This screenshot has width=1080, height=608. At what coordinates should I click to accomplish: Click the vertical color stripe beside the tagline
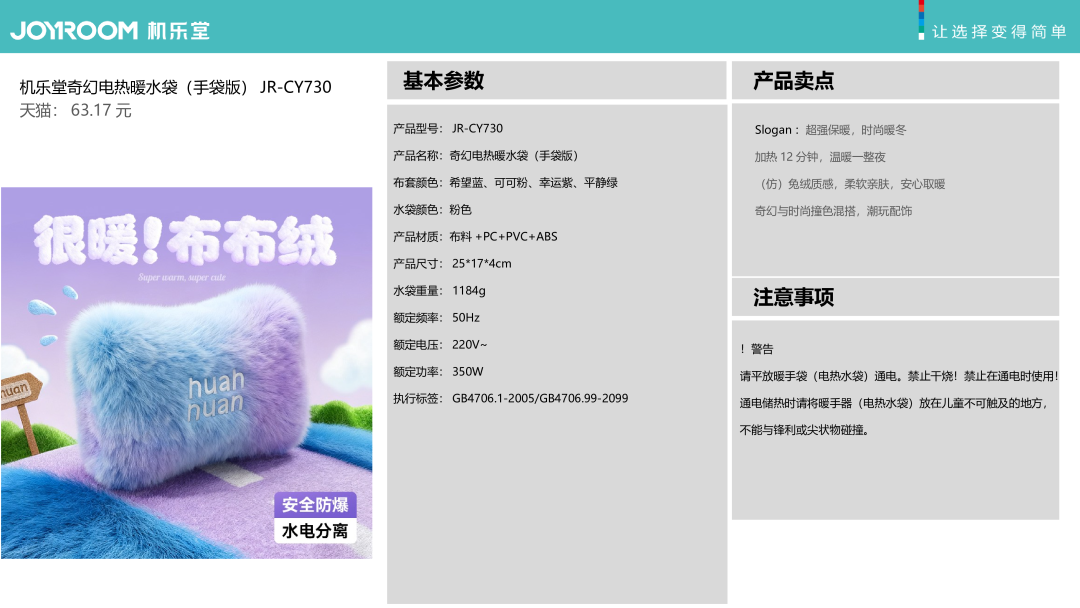click(921, 20)
